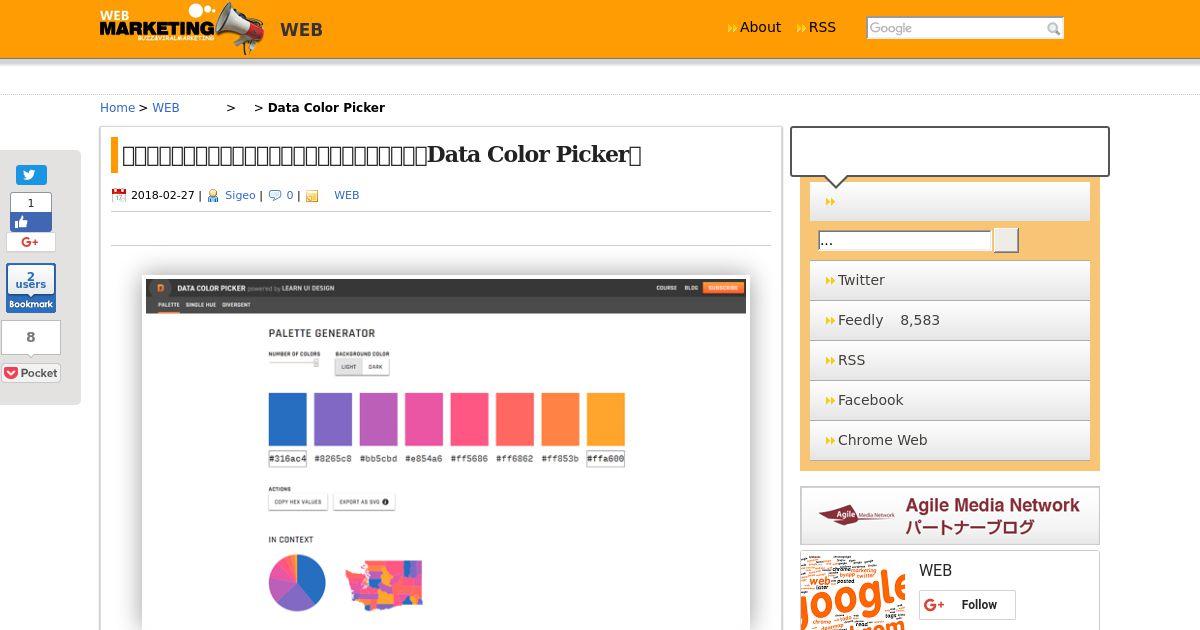Click the pink #e854a6 color swatch
The width and height of the screenshot is (1200, 630).
point(424,419)
